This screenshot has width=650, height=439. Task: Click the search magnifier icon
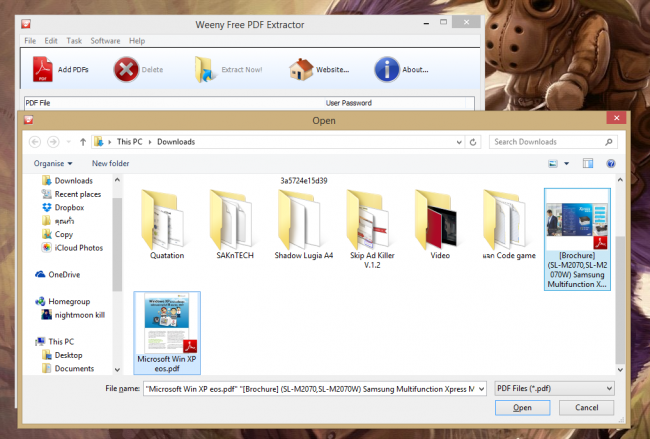tap(609, 142)
